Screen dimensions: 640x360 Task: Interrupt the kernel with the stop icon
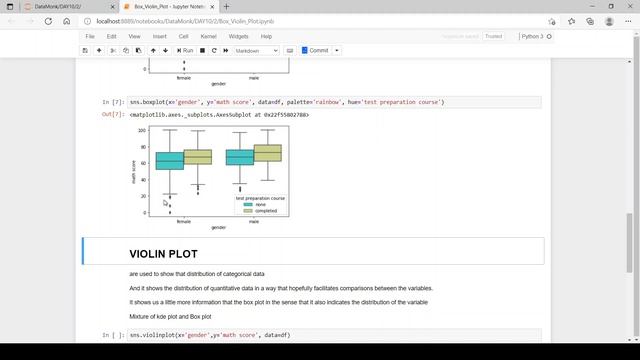click(x=202, y=51)
